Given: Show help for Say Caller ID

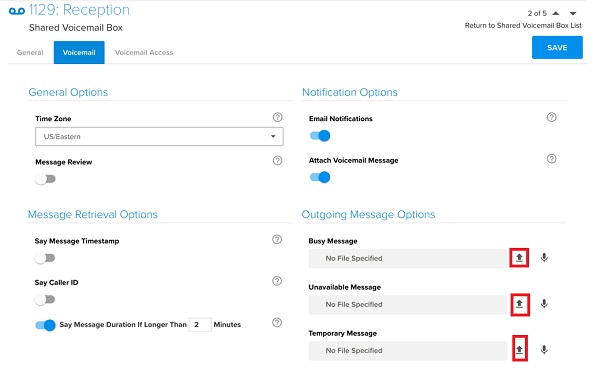Looking at the screenshot, I should pos(277,281).
